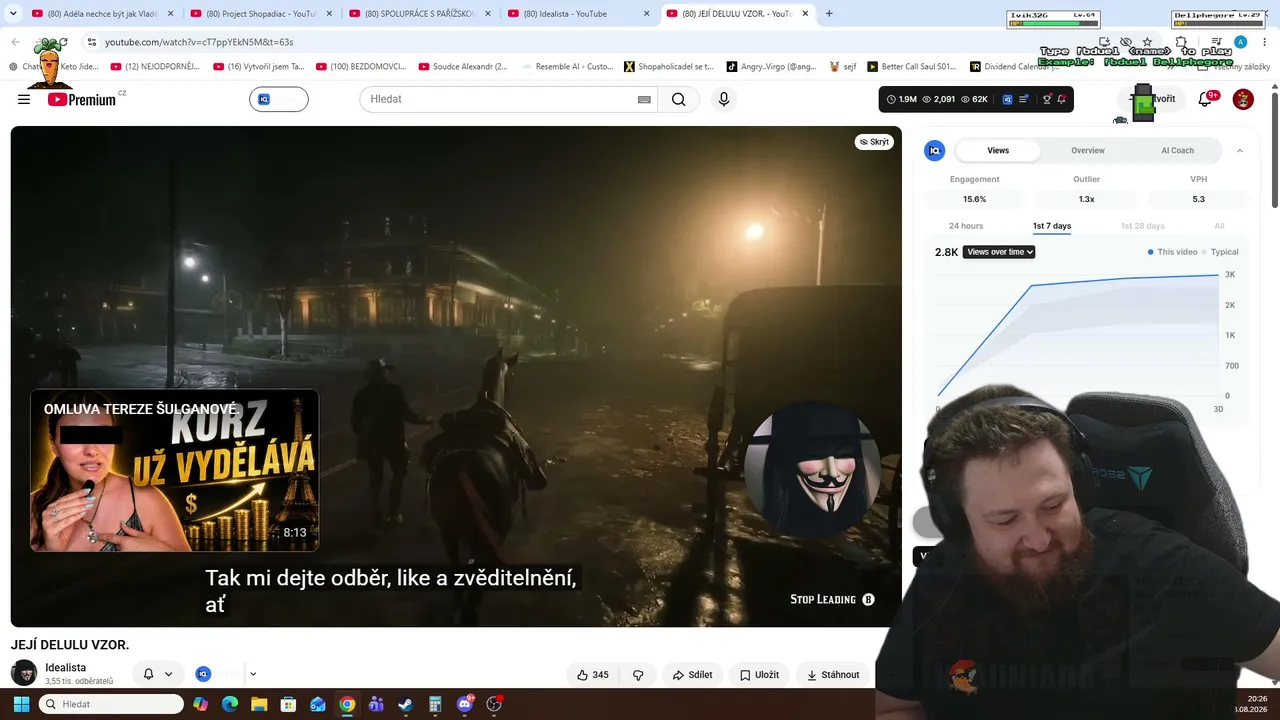Click the page vertical scrollbar
Screen dimensions: 1280x720
click(1274, 150)
